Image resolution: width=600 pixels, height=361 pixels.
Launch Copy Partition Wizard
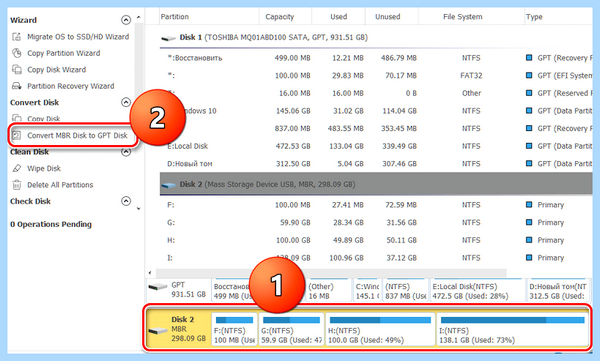coord(64,53)
